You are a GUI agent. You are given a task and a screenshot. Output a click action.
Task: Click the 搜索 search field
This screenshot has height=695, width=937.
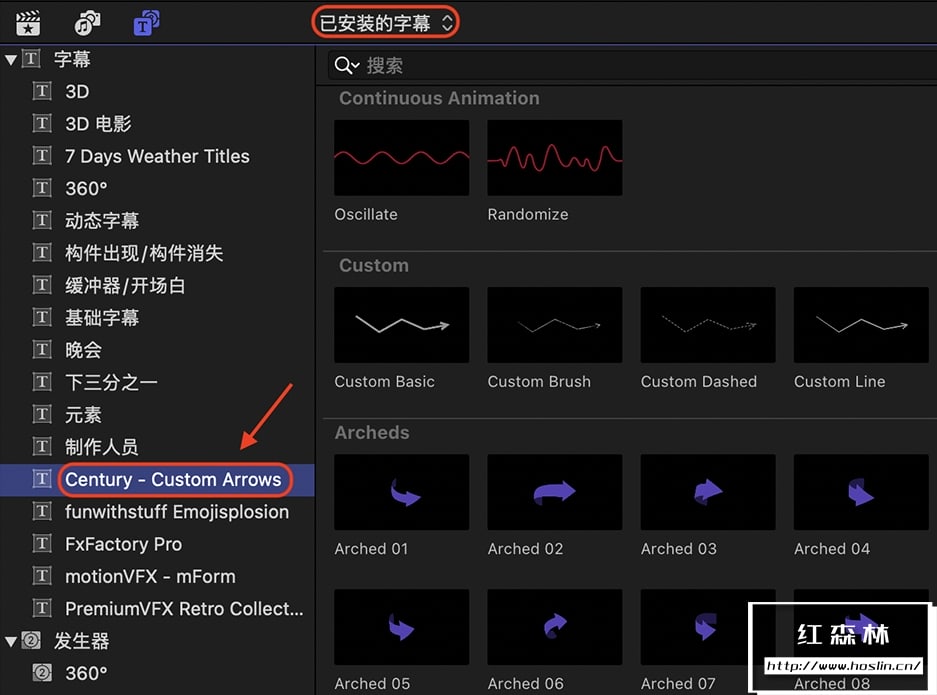632,65
